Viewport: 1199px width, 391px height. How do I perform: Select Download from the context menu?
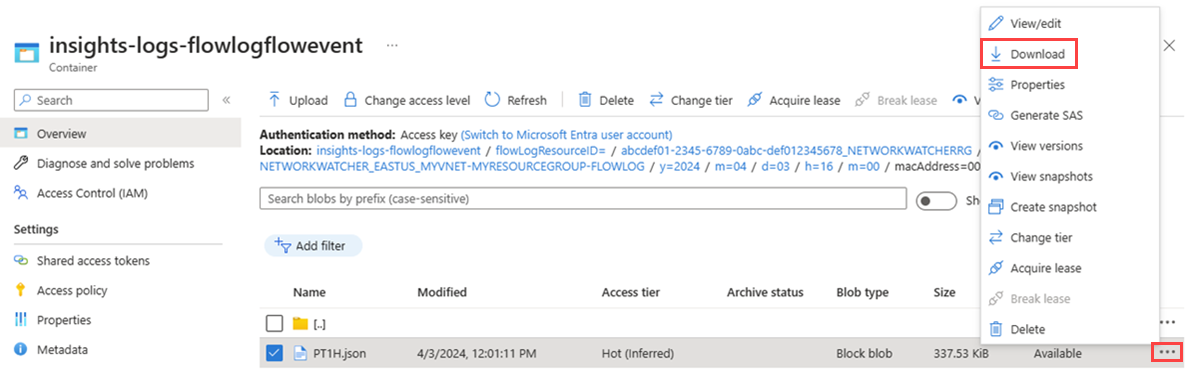click(1029, 54)
